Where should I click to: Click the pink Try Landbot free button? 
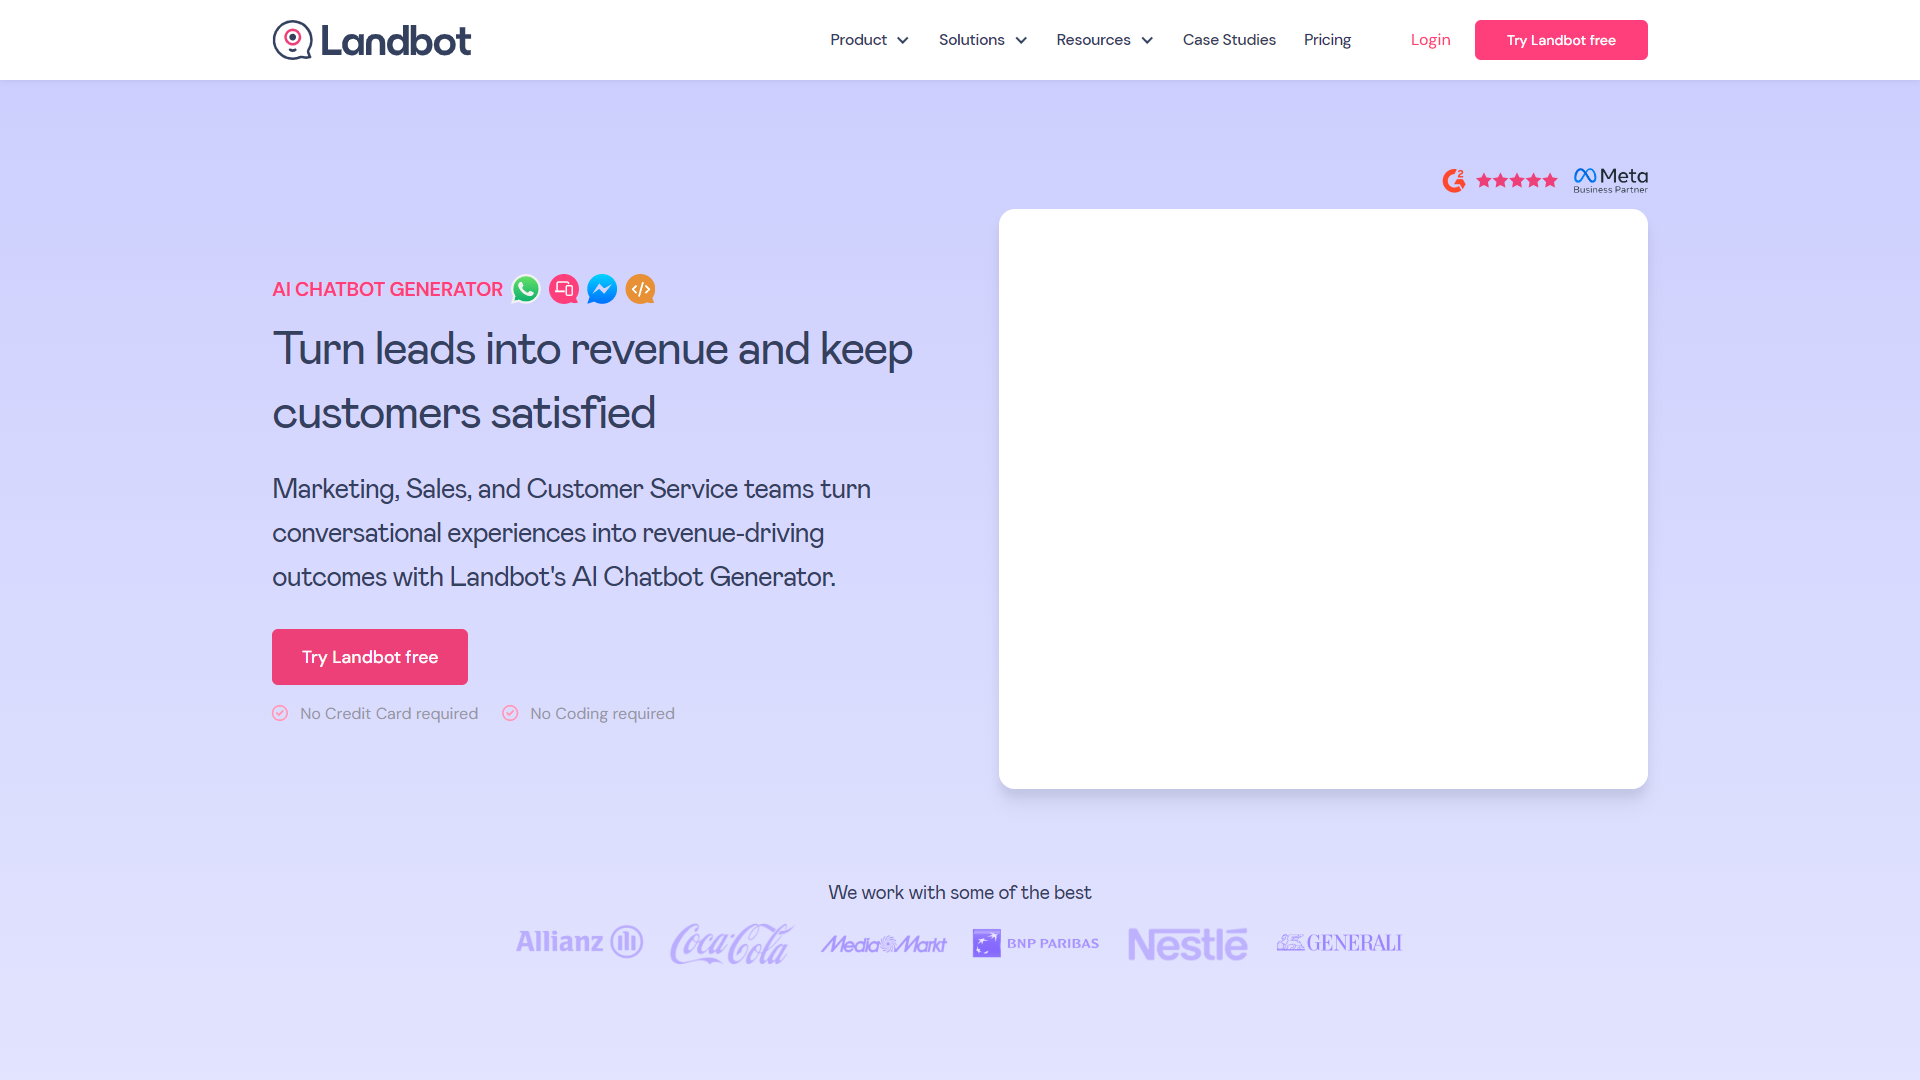(1561, 40)
